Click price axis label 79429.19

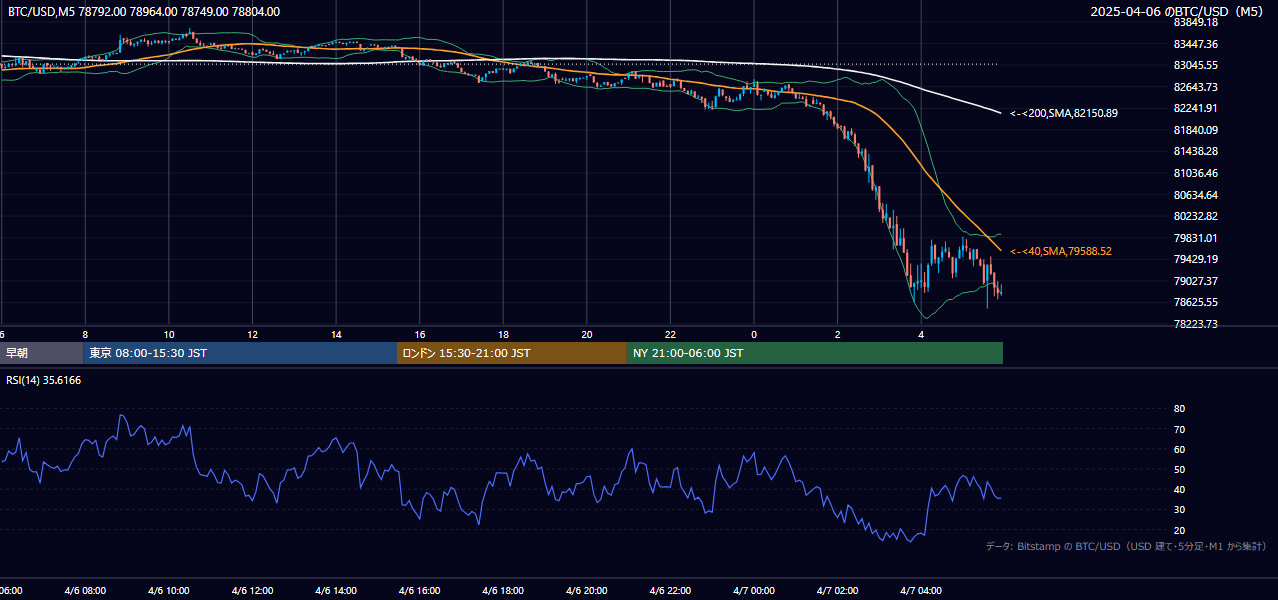click(1195, 259)
